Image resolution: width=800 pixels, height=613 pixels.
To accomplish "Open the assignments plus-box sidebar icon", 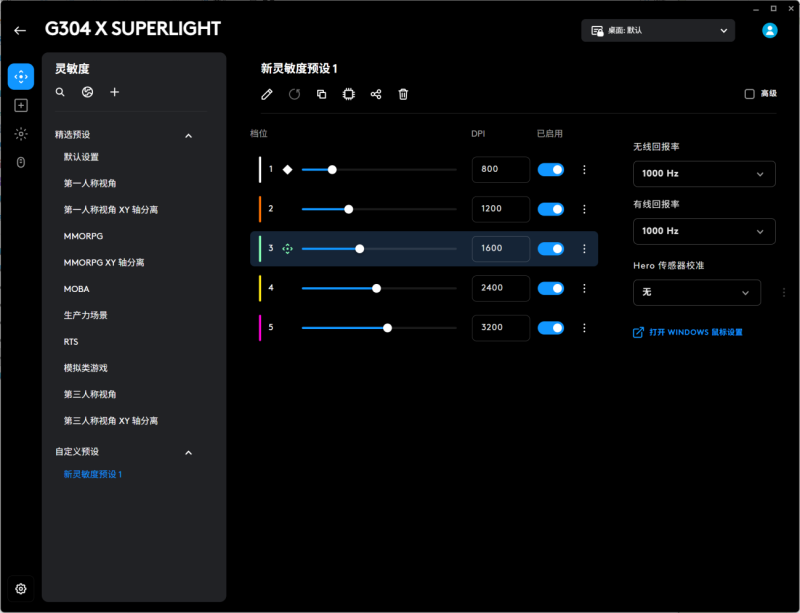I will (x=21, y=105).
